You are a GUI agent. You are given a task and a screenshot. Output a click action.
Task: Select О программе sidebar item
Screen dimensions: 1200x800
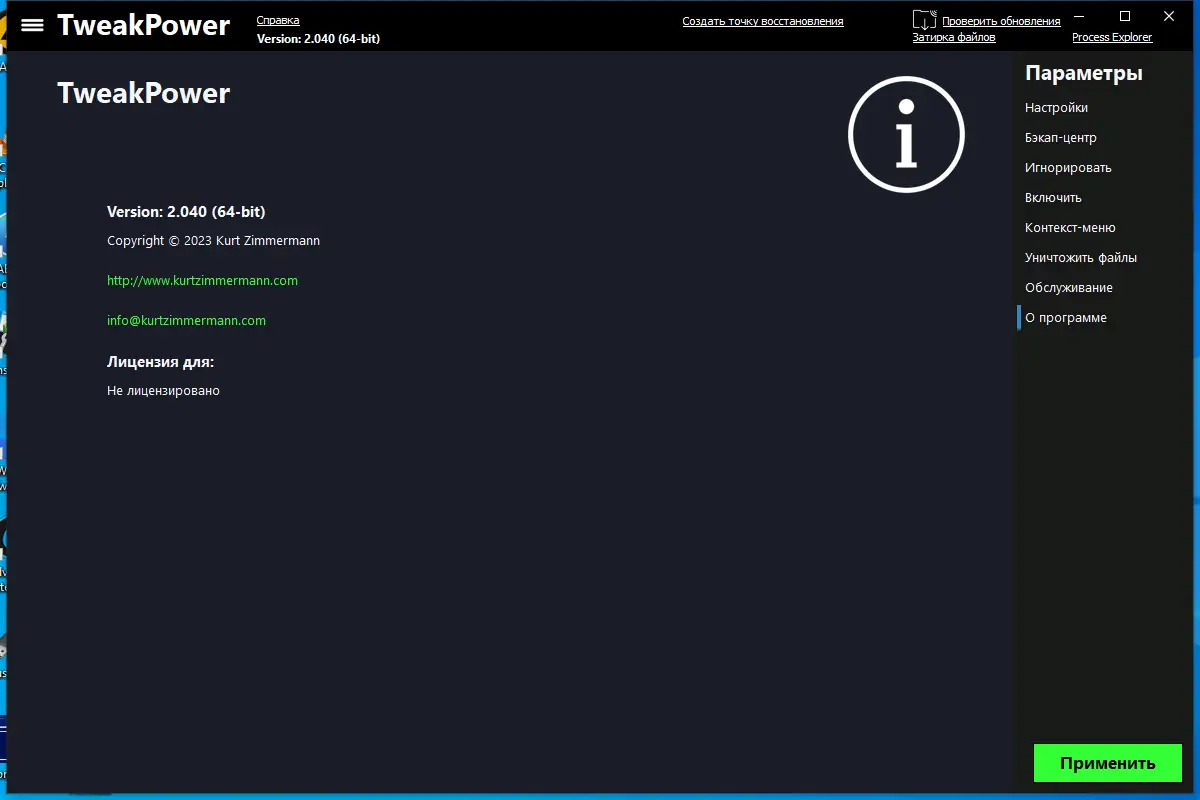point(1066,318)
